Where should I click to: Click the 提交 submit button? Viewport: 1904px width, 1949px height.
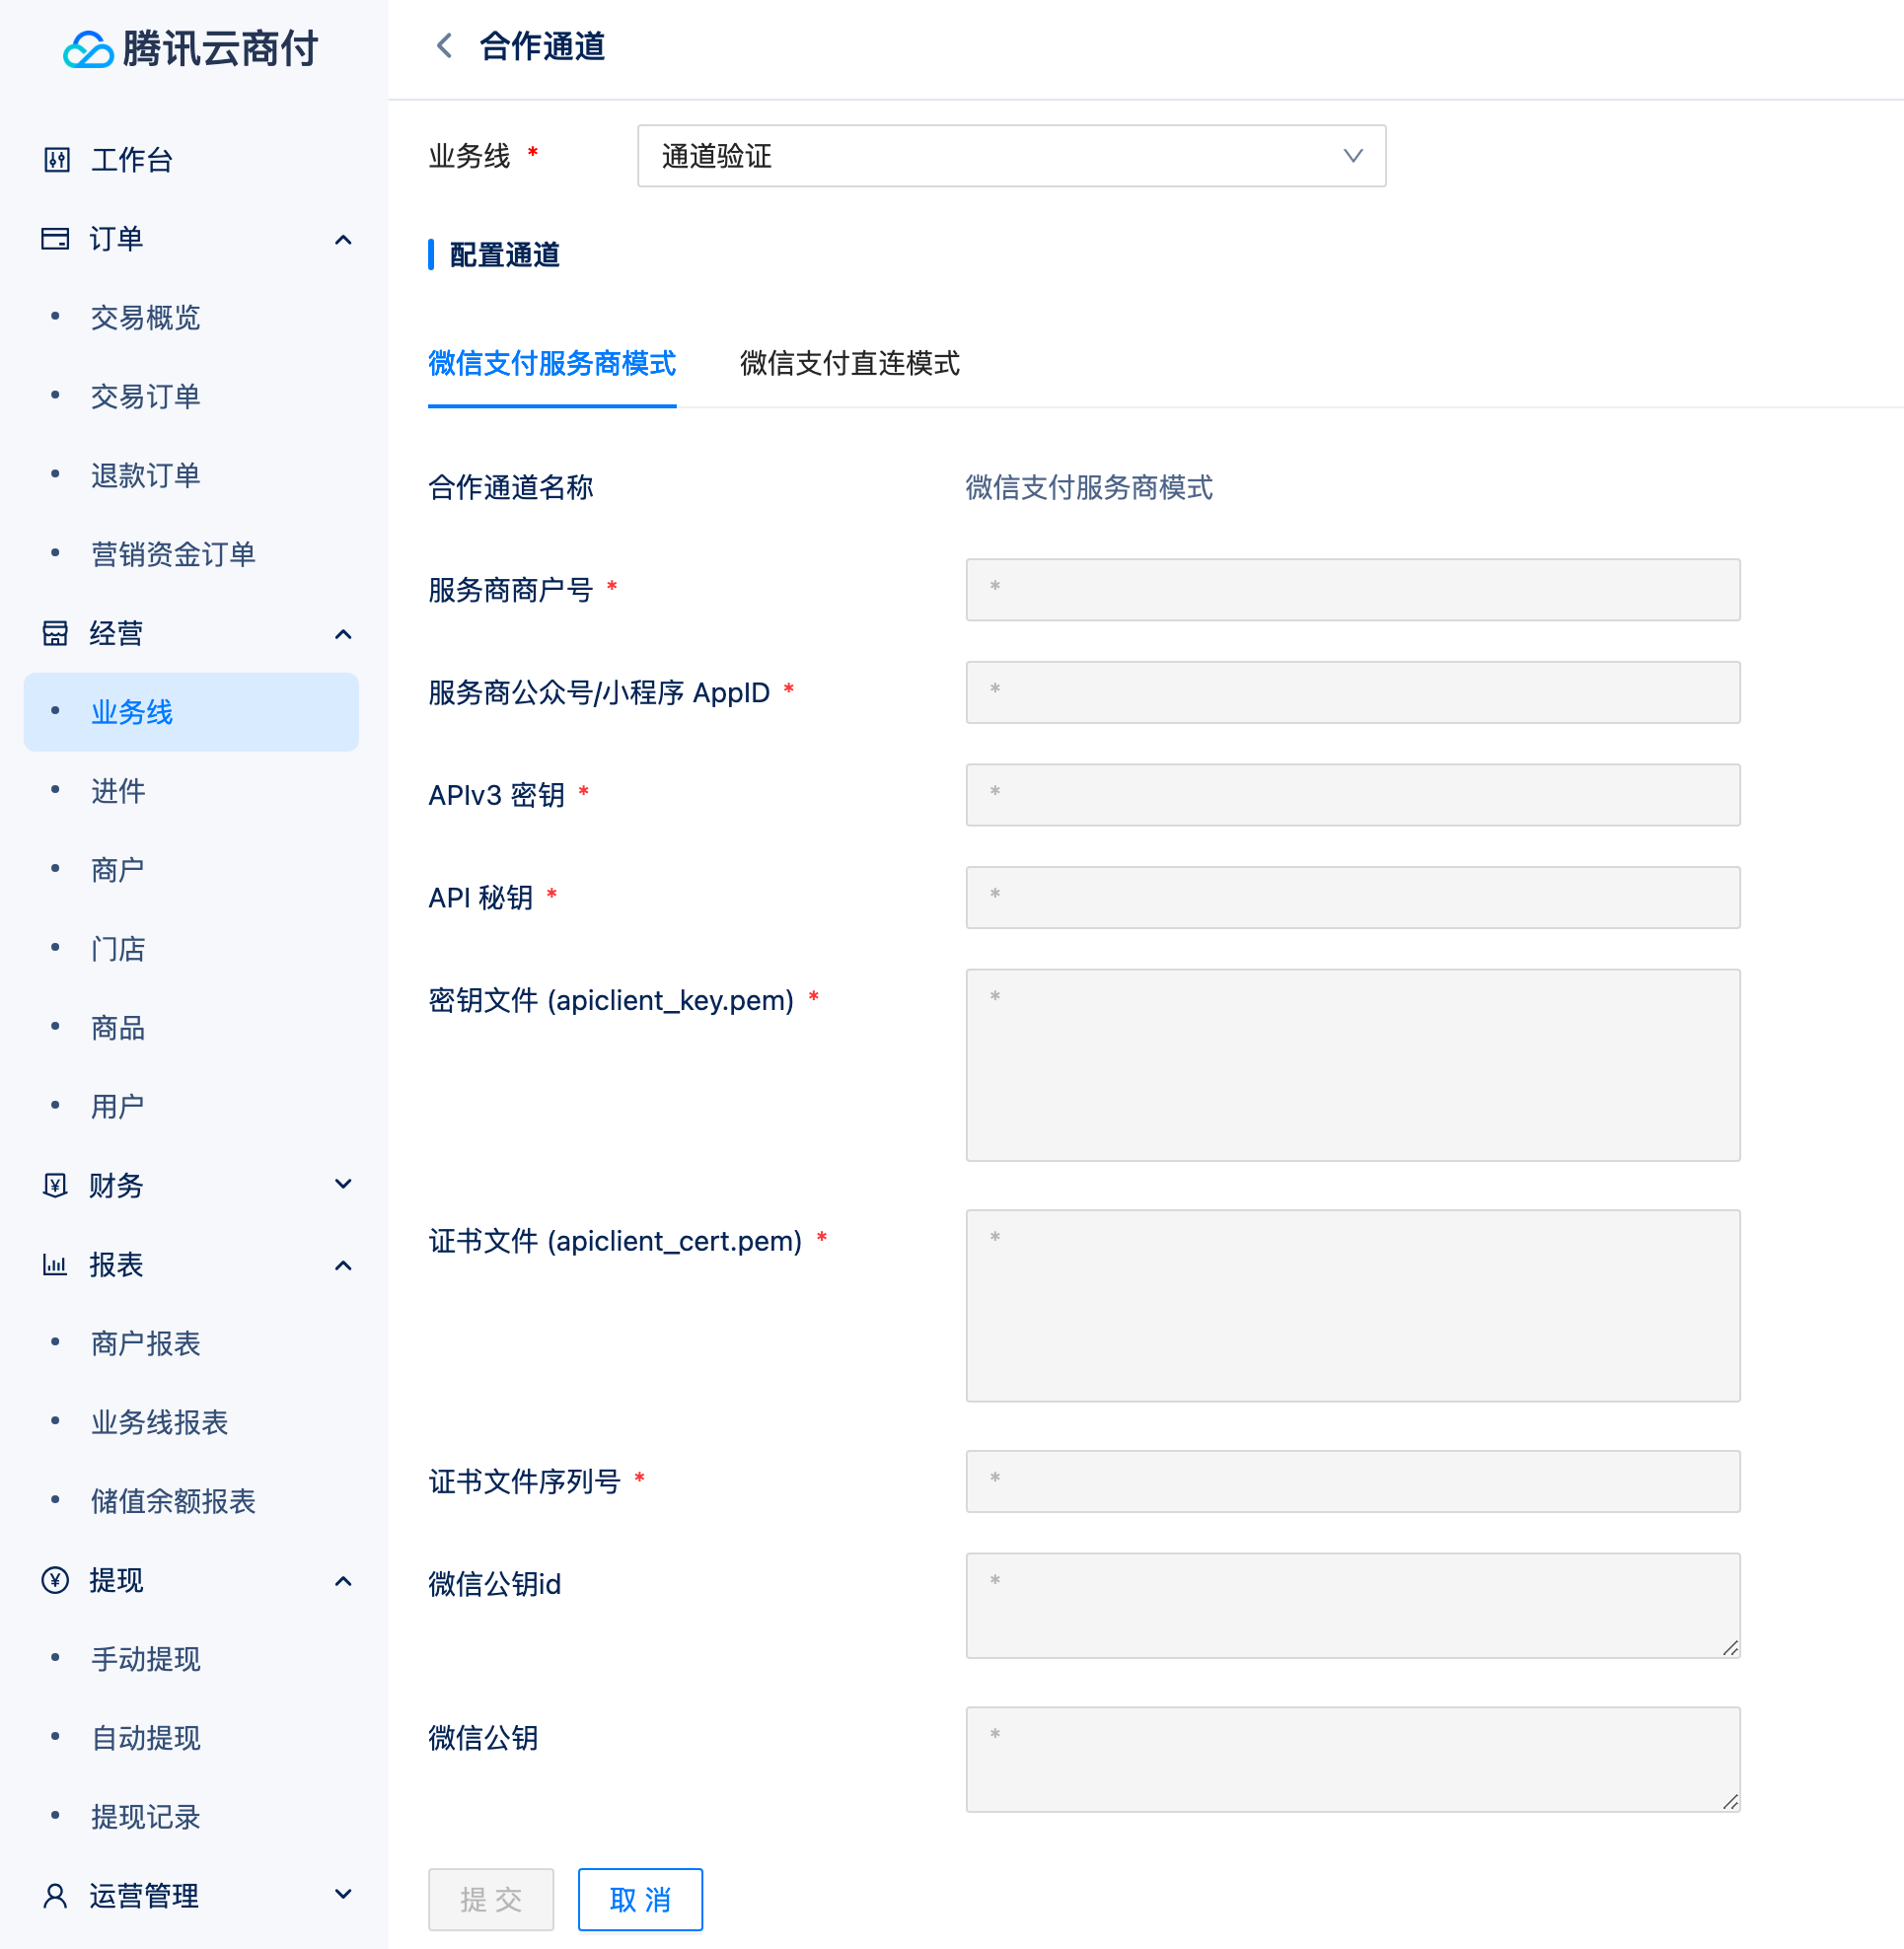click(491, 1899)
